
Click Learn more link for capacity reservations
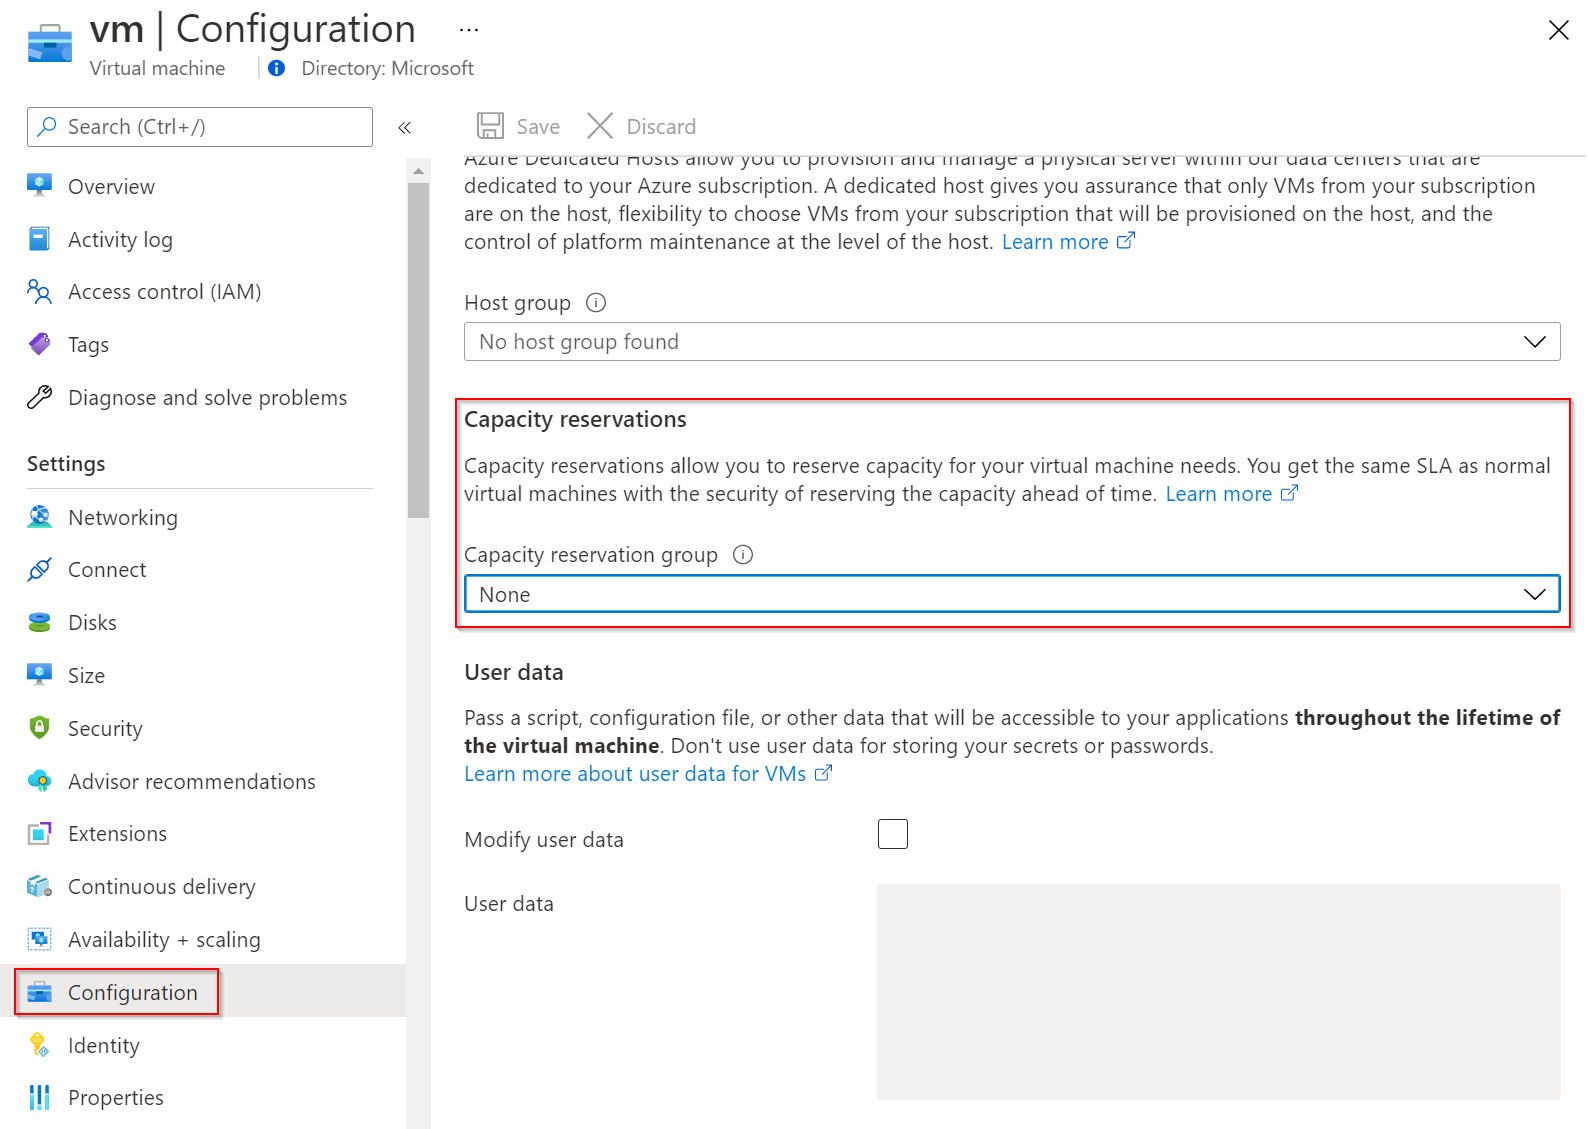[x=1219, y=494]
